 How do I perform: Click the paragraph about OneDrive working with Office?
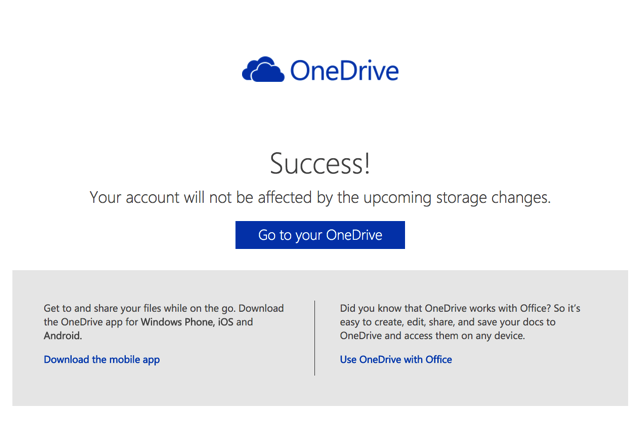[460, 322]
